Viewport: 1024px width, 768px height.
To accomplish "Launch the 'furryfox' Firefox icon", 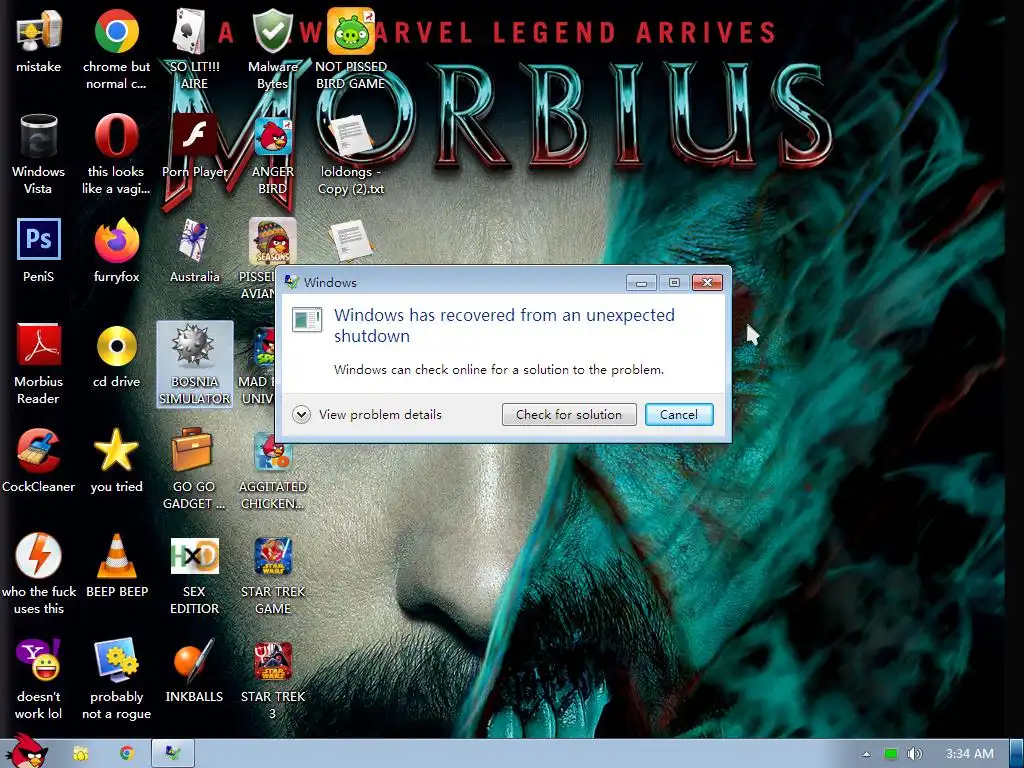I will point(116,240).
